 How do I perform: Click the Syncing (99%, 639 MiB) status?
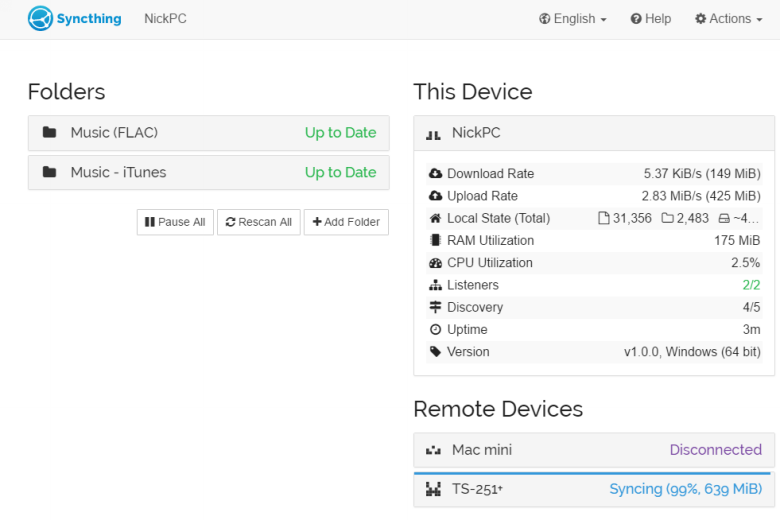tap(685, 489)
